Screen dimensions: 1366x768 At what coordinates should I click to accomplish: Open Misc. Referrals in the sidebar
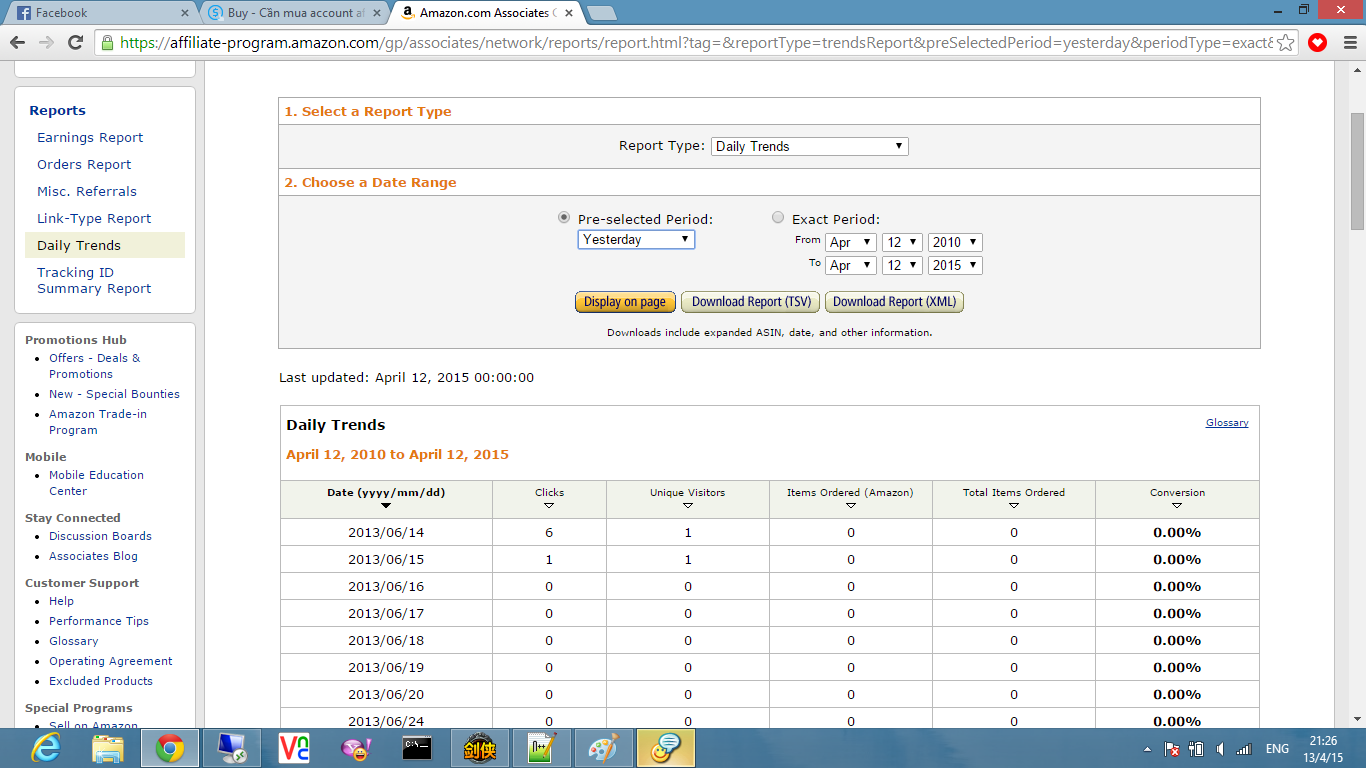pos(87,192)
